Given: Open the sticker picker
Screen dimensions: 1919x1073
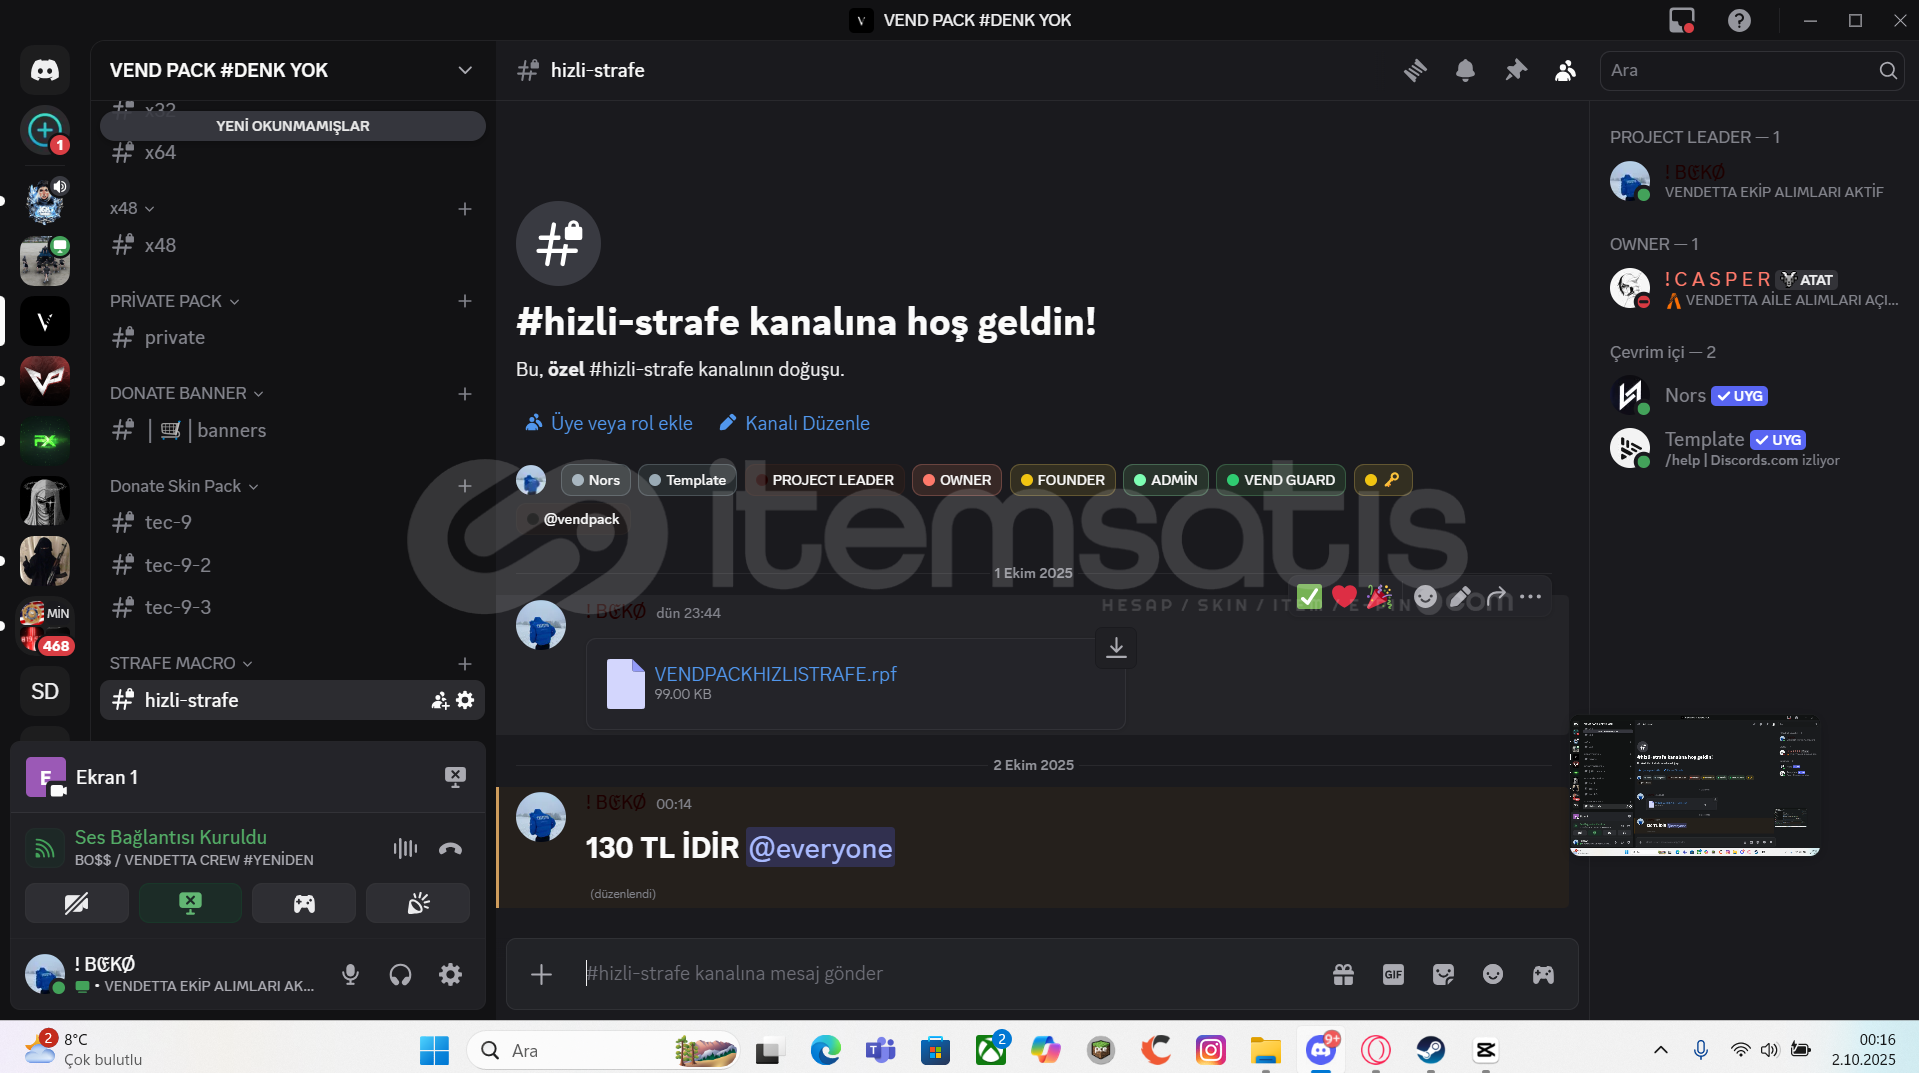Looking at the screenshot, I should pos(1443,974).
